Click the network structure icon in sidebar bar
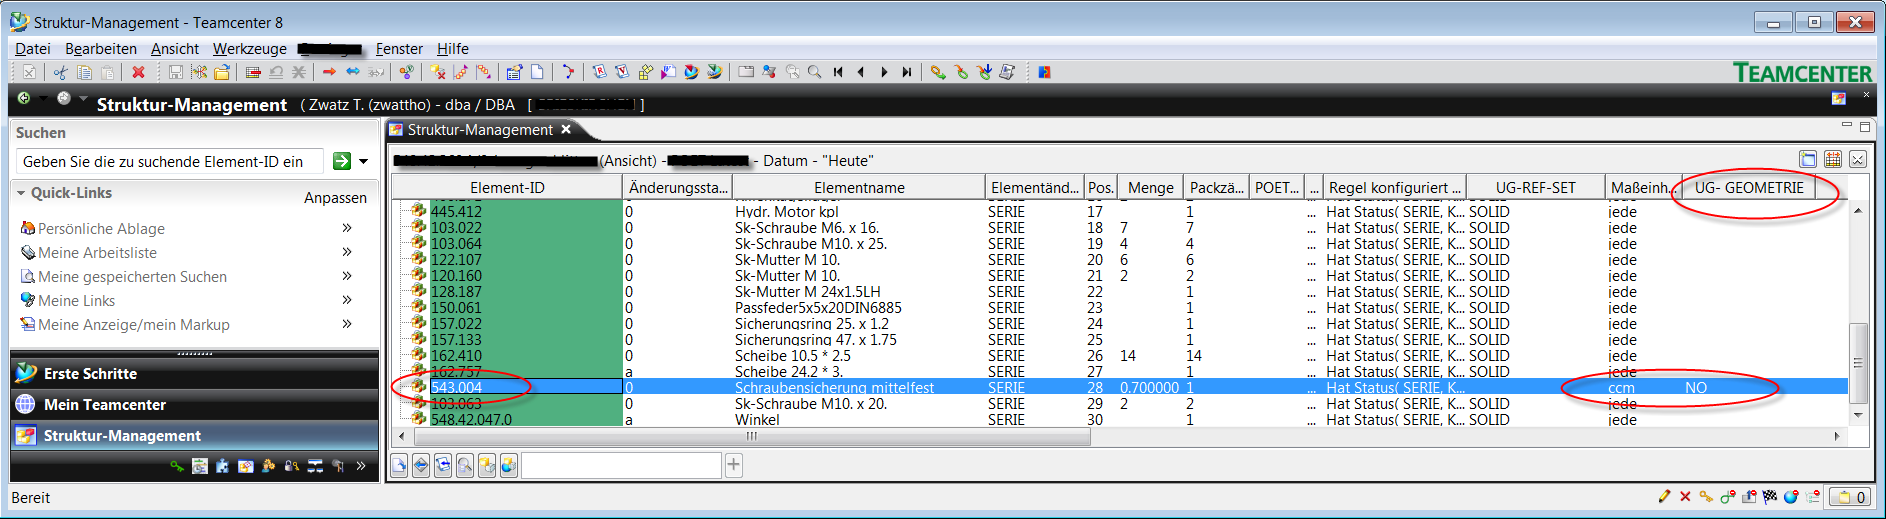Screen dimensions: 1886x519 point(314,466)
